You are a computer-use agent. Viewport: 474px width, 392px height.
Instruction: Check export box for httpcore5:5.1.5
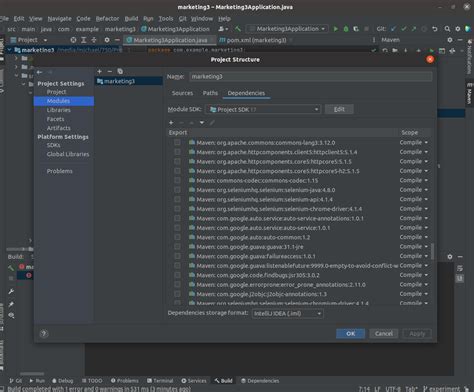(x=177, y=161)
